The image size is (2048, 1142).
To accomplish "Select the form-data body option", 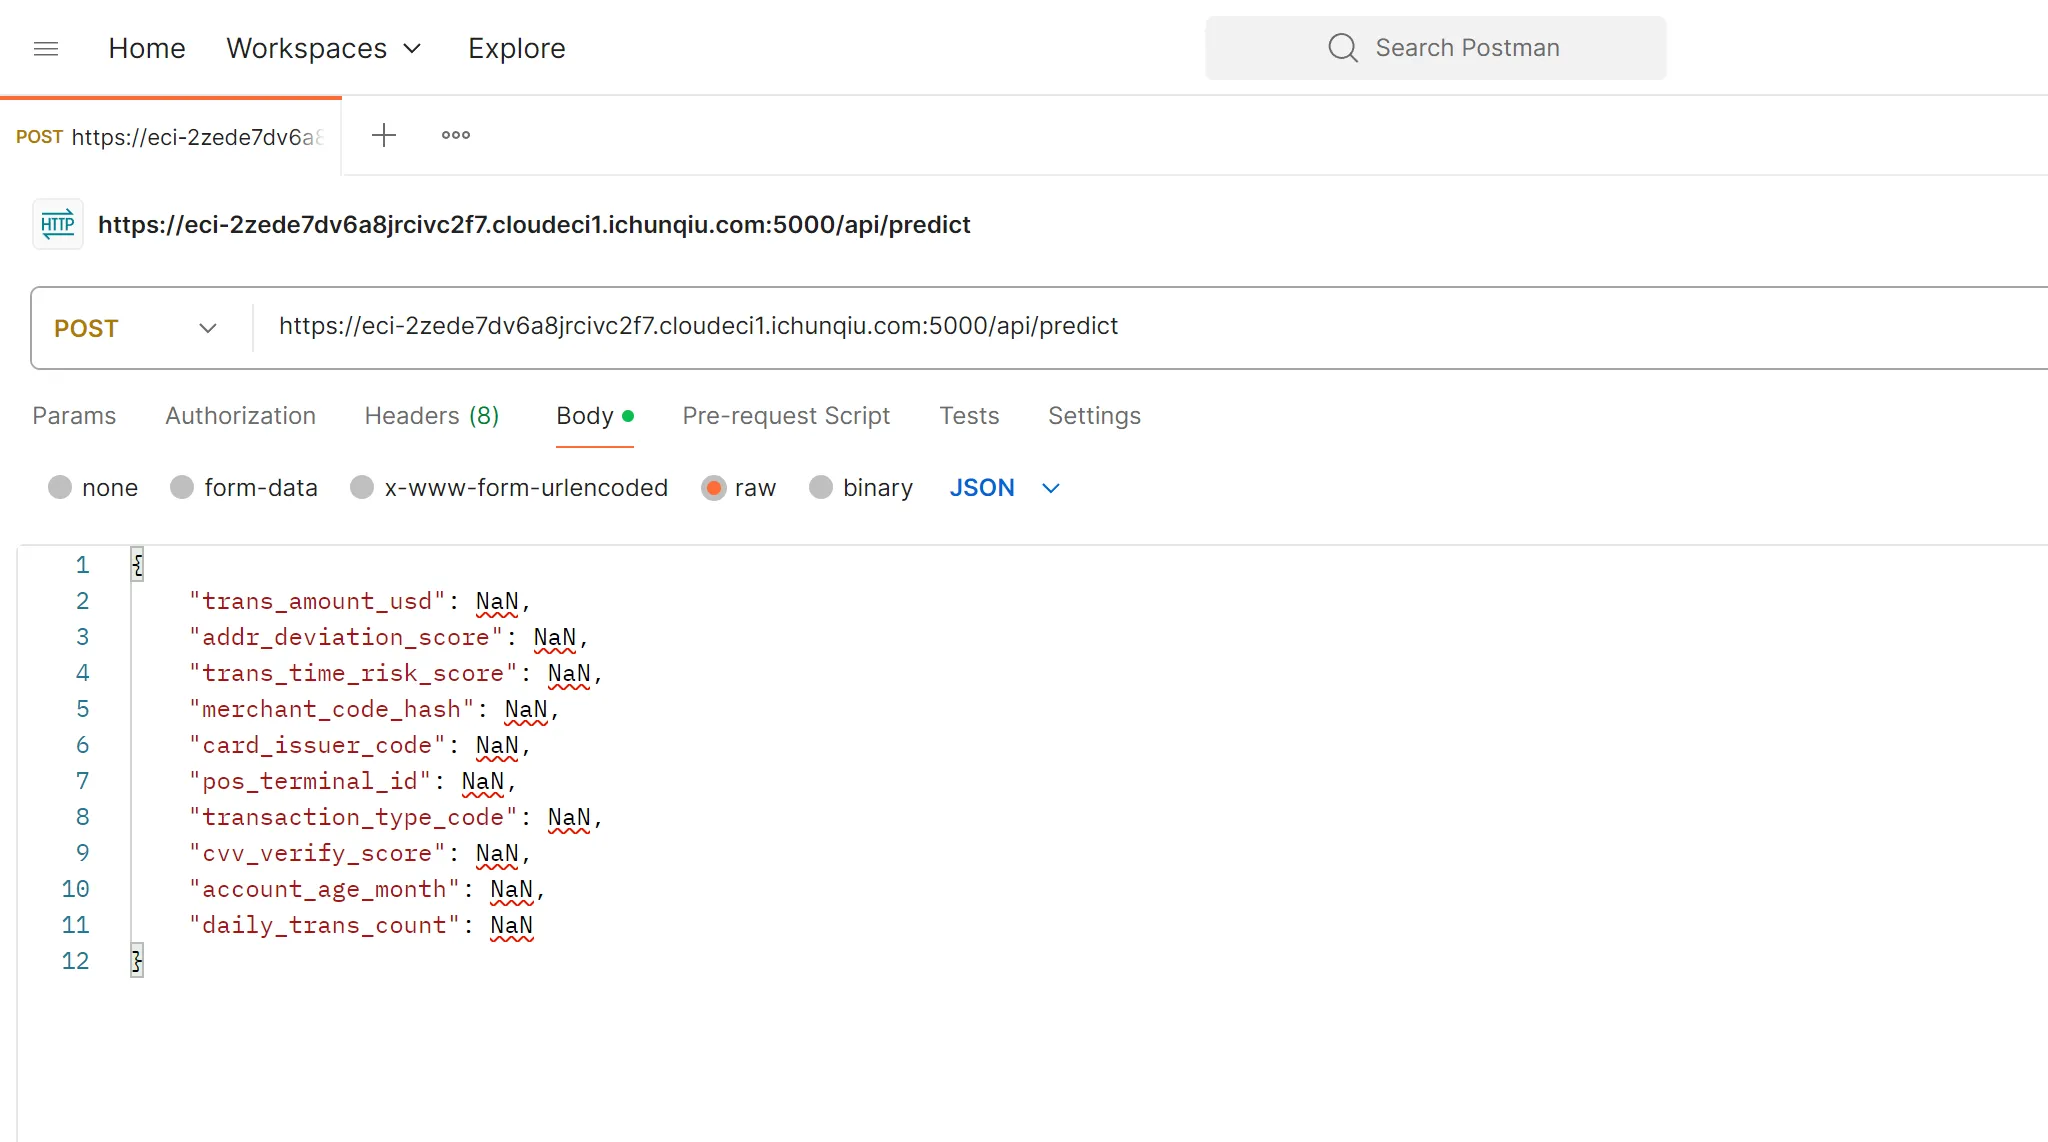I will click(182, 487).
